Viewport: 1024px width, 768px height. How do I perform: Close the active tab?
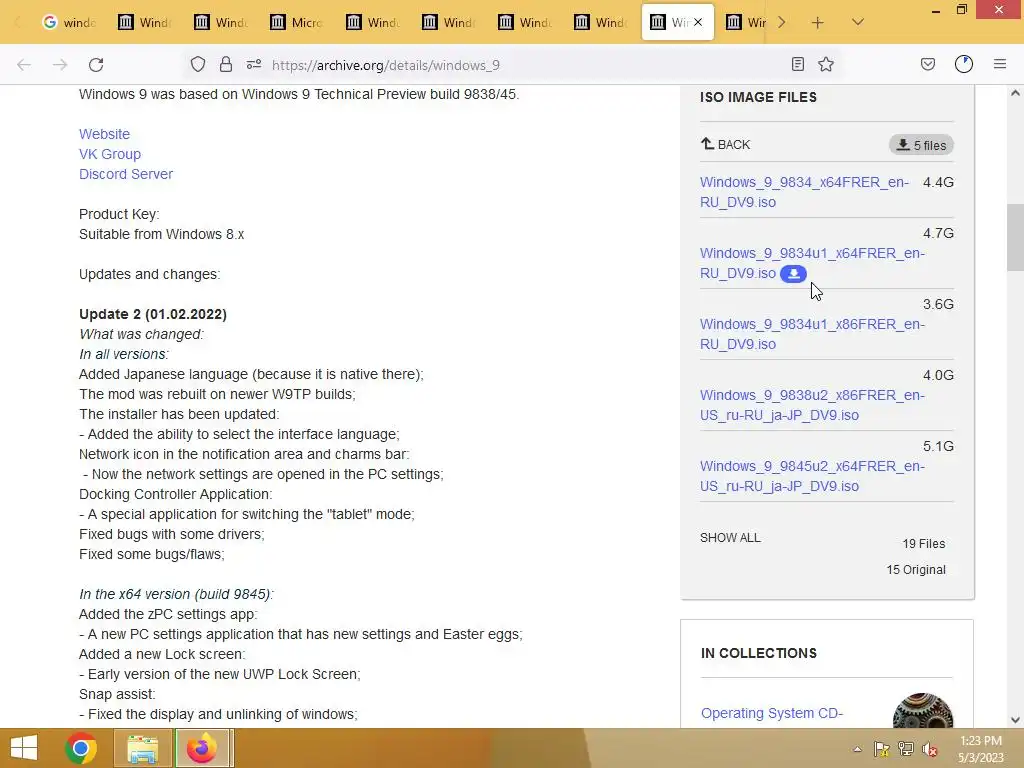point(698,22)
